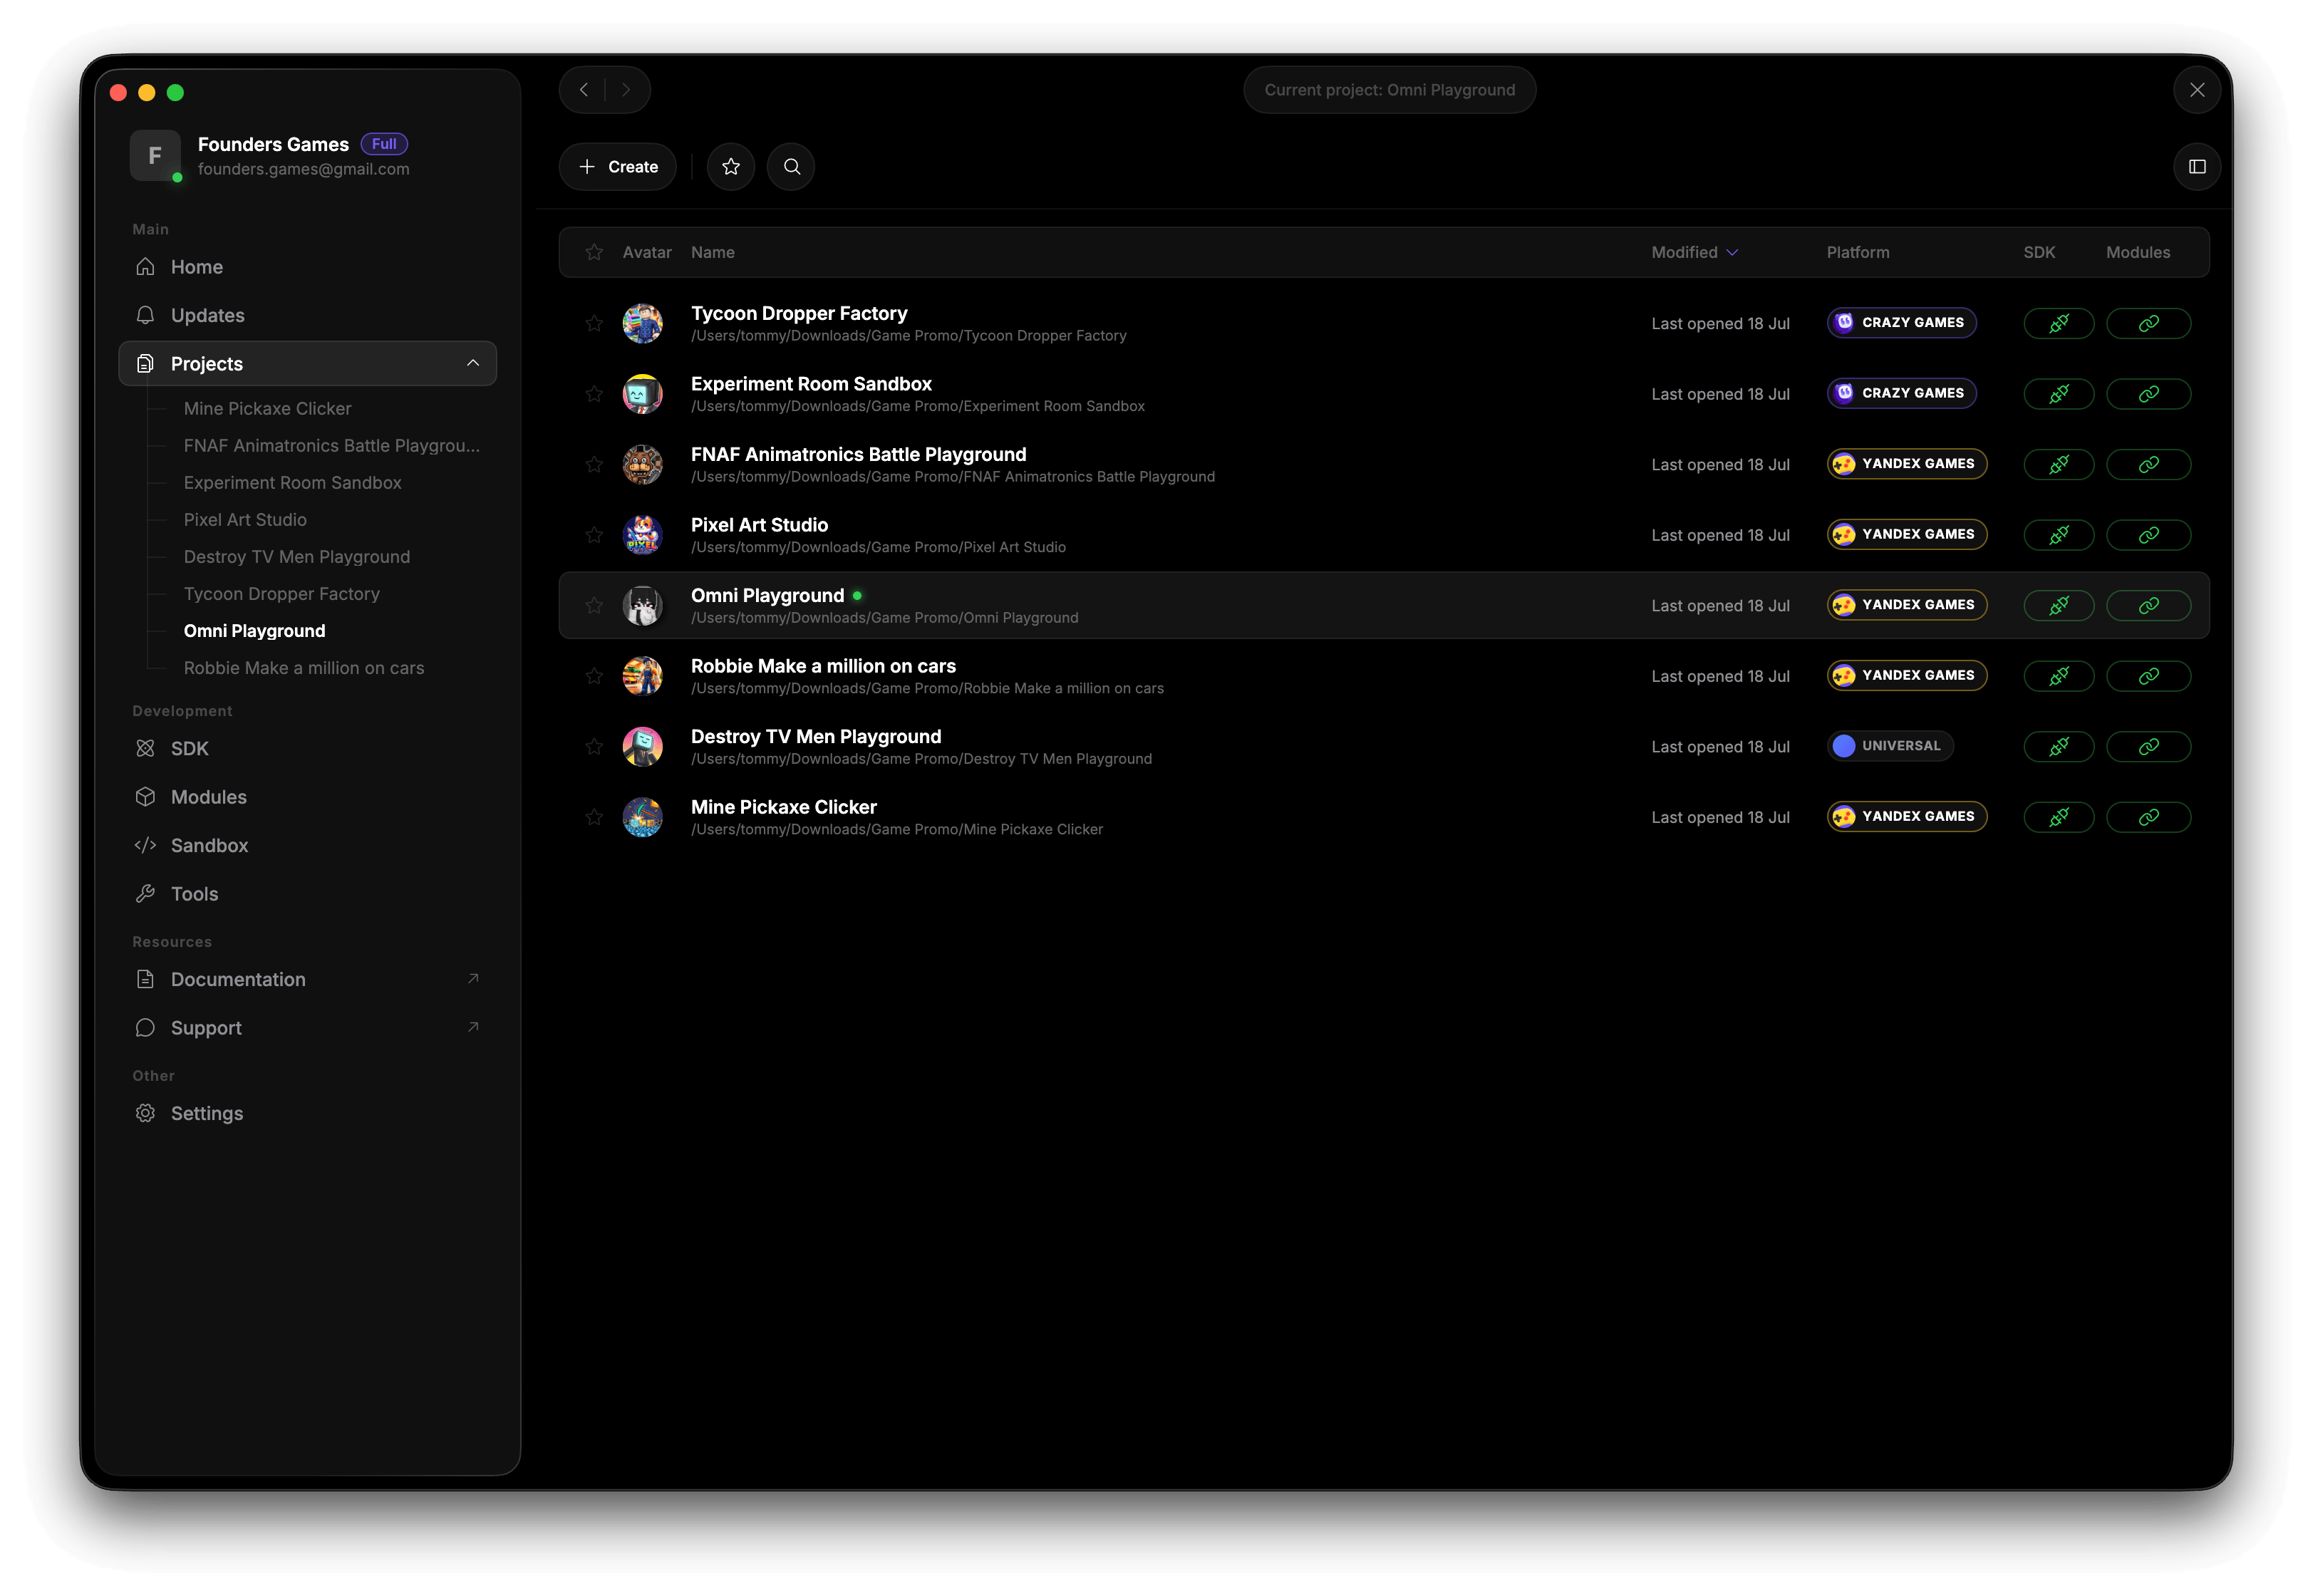Viewport: 2313px width, 1596px height.
Task: Favorite the Experiment Room Sandbox project star
Action: click(594, 394)
